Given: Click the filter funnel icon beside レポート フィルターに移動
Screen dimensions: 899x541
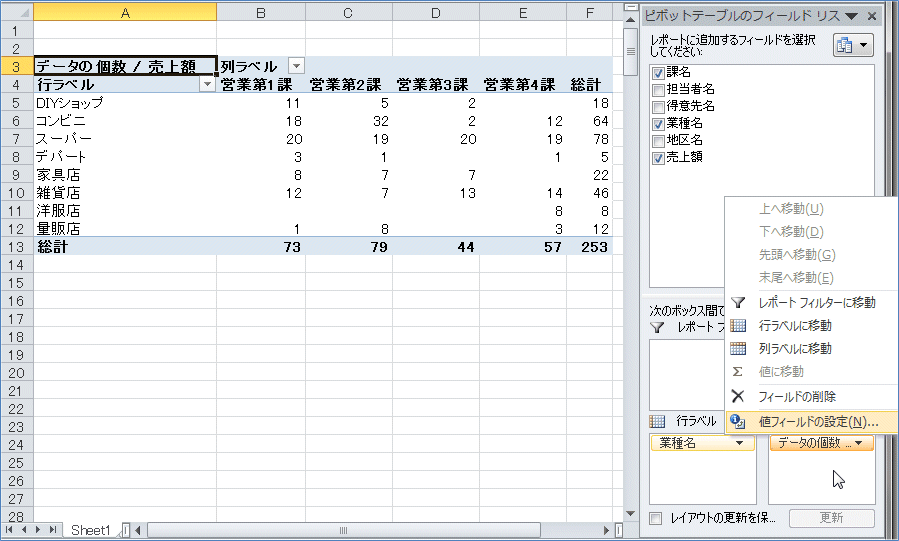Looking at the screenshot, I should point(738,303).
